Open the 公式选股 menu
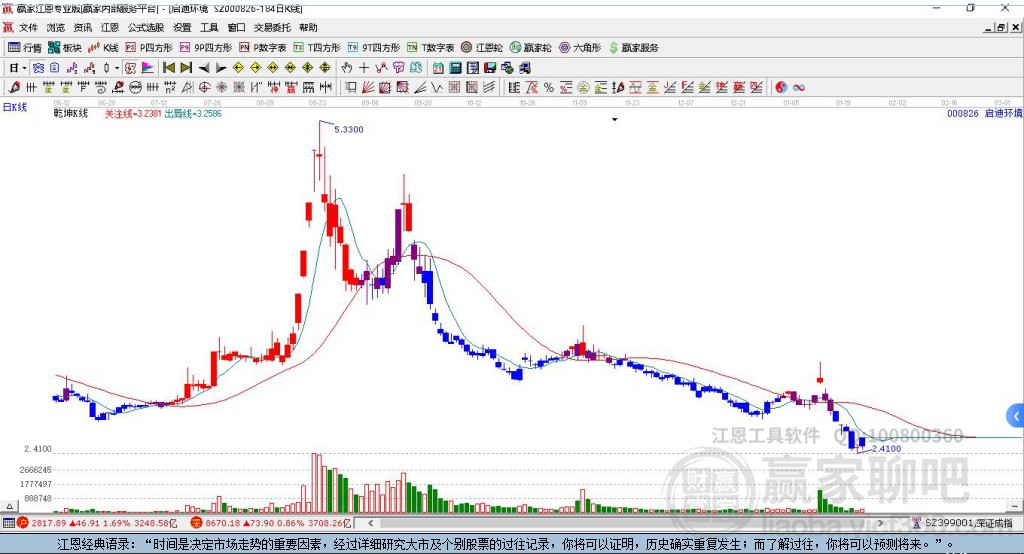The width and height of the screenshot is (1024, 554). click(x=146, y=27)
